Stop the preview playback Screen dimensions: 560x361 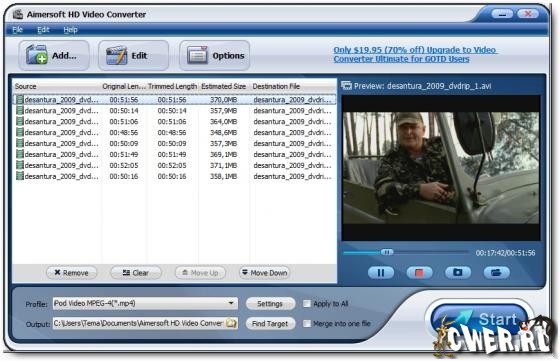(419, 272)
